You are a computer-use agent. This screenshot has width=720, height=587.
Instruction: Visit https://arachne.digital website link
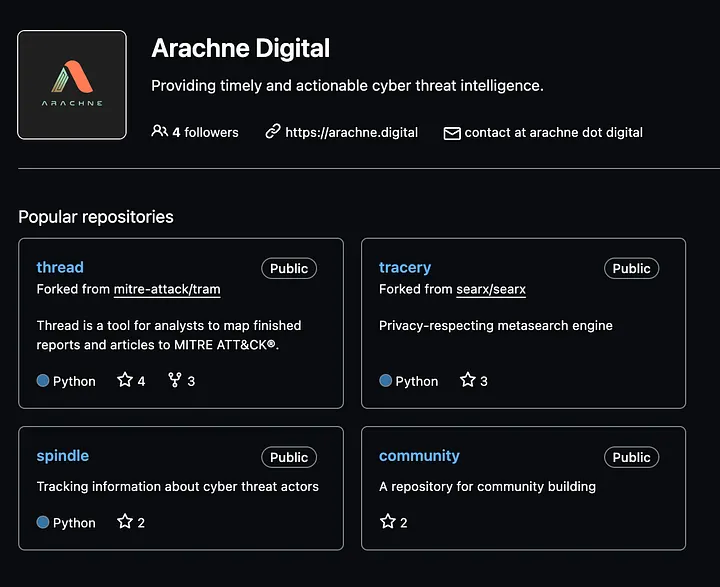tap(351, 132)
